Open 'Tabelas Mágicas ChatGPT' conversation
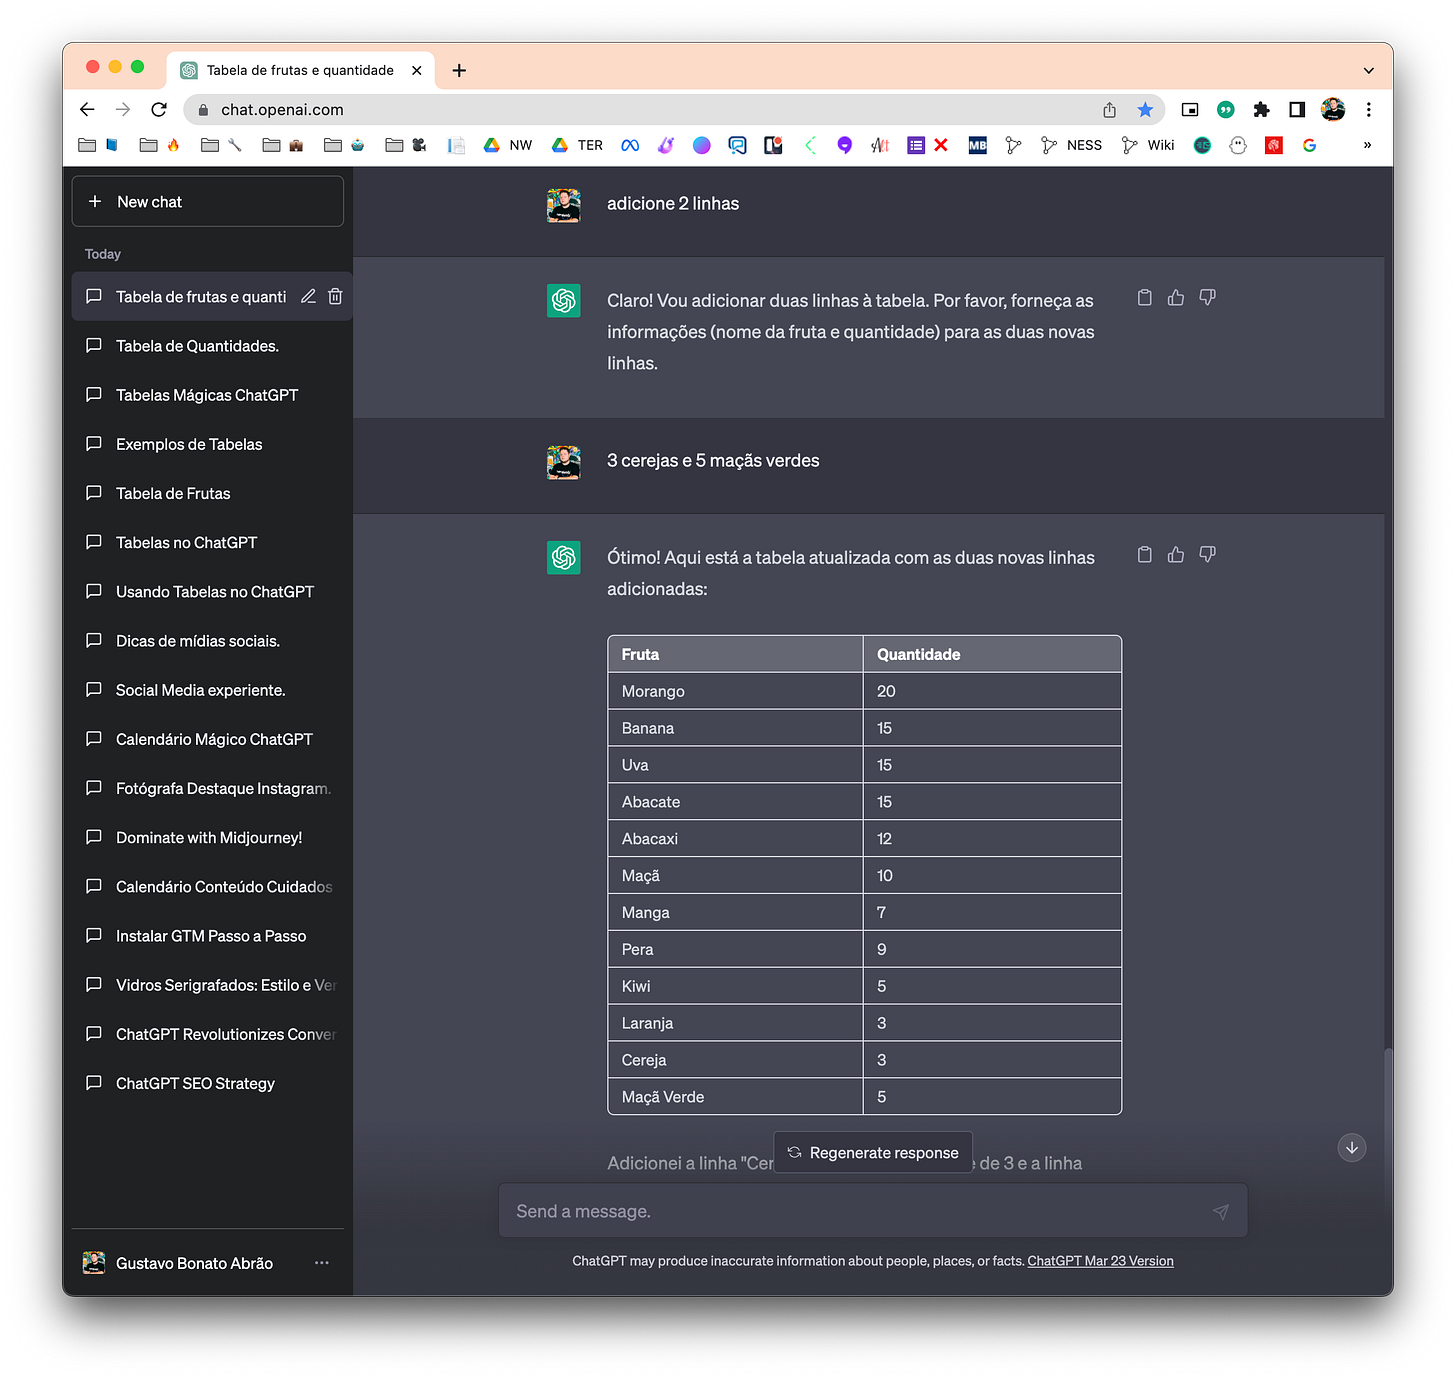Image resolution: width=1456 pixels, height=1379 pixels. point(212,395)
